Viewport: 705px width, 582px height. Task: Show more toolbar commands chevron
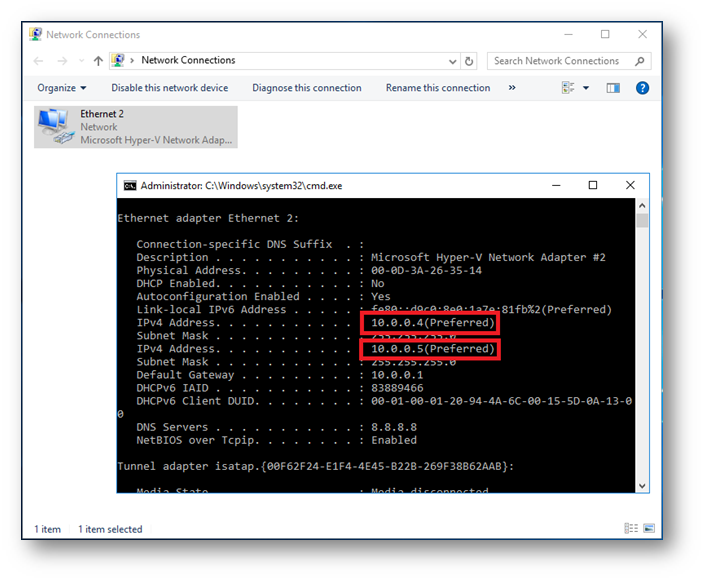point(512,88)
